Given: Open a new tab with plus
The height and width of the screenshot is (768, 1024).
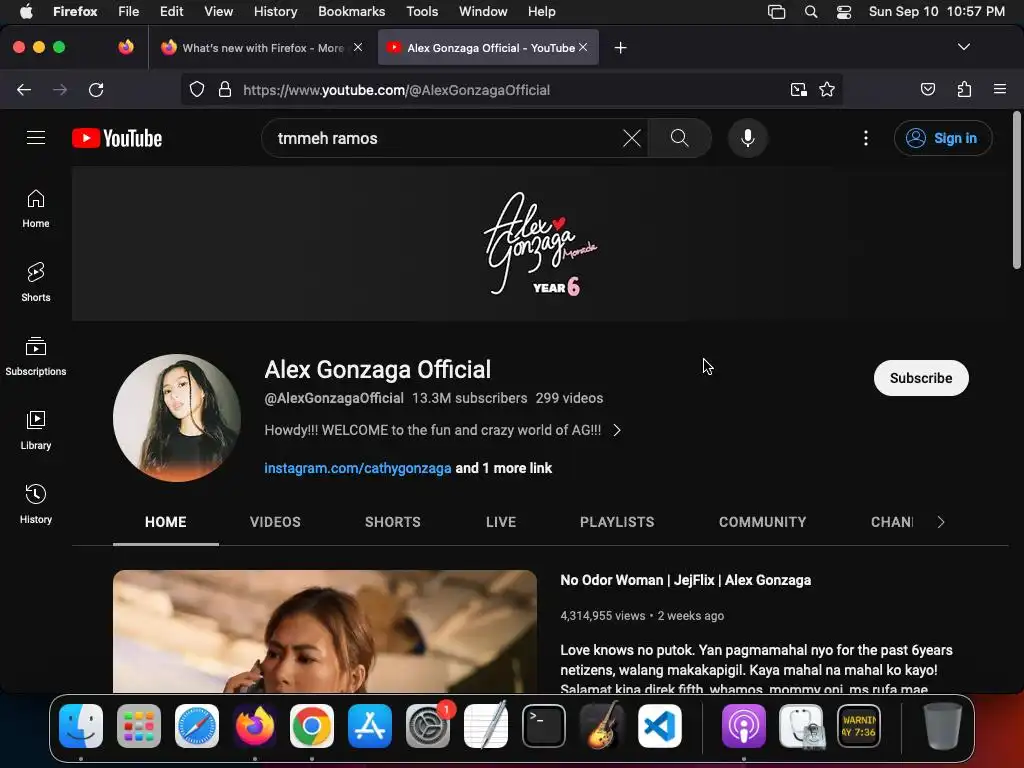Looking at the screenshot, I should pyautogui.click(x=620, y=48).
